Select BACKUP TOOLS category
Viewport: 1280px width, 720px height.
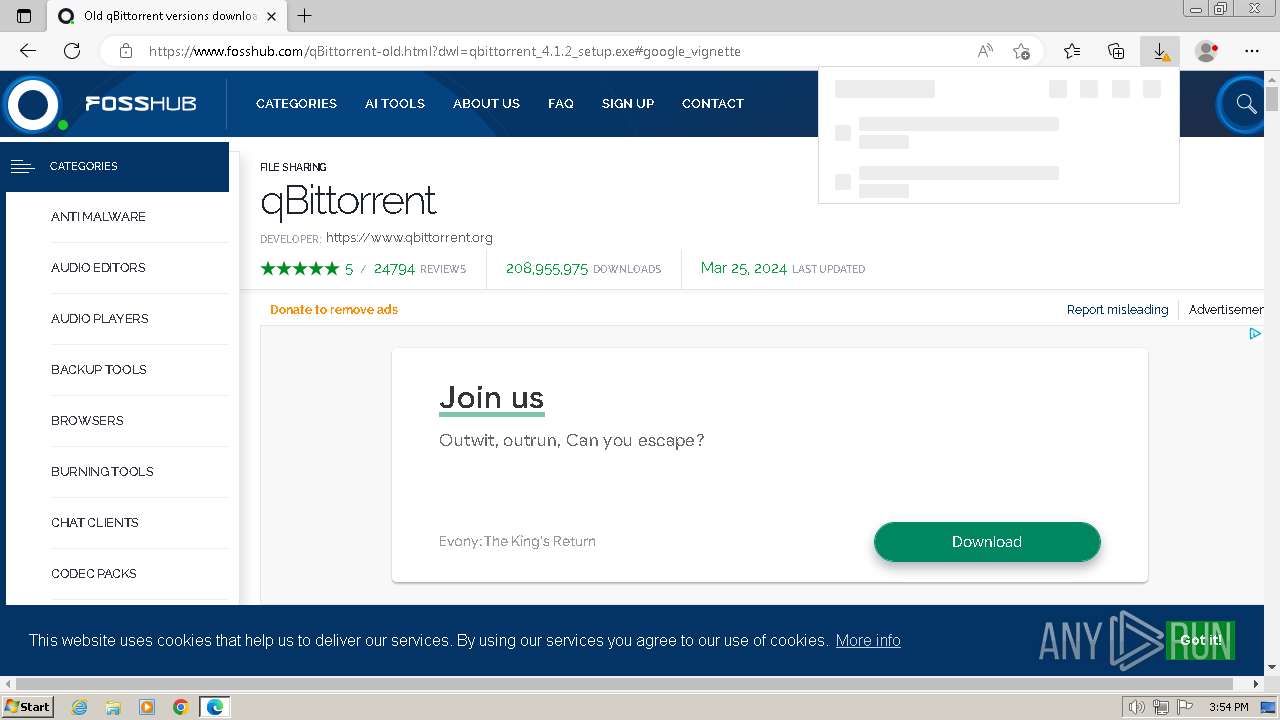[x=99, y=369]
